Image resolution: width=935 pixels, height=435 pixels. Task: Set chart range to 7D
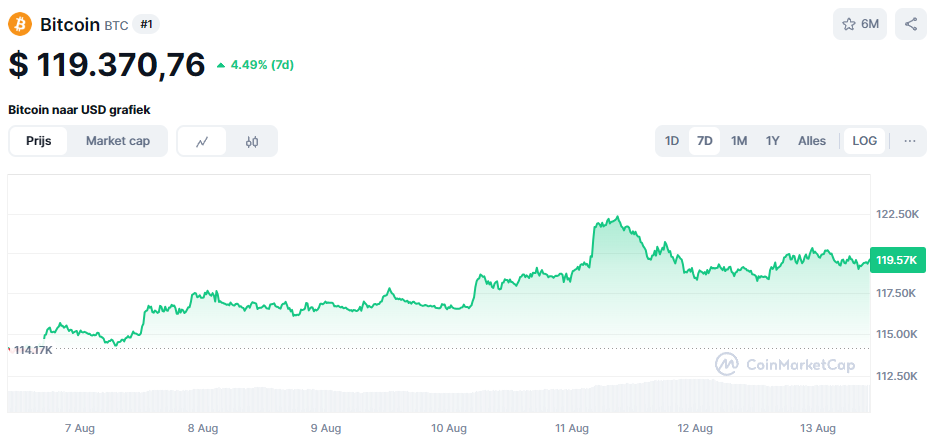click(705, 141)
